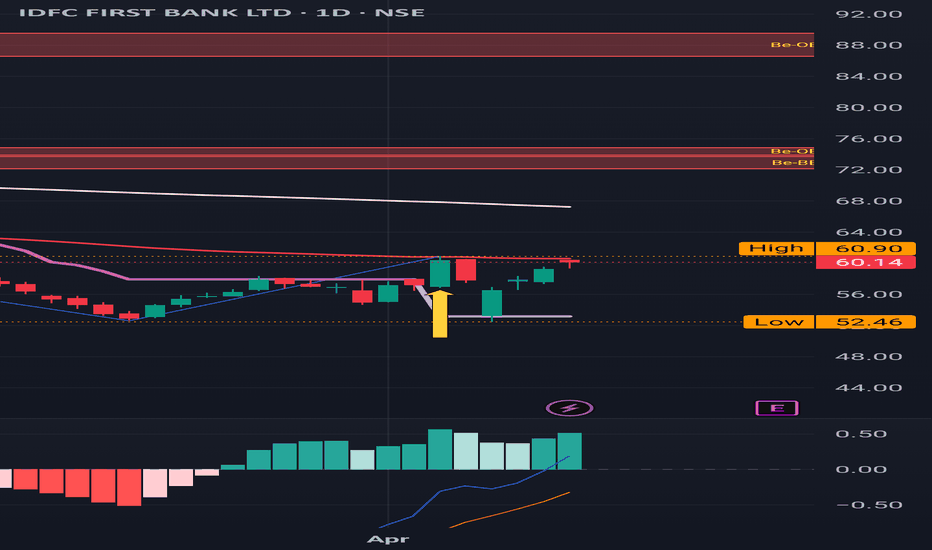This screenshot has height=550, width=932.
Task: Click the IDFC FIRST BANK LTD chart title
Action: click(x=222, y=12)
